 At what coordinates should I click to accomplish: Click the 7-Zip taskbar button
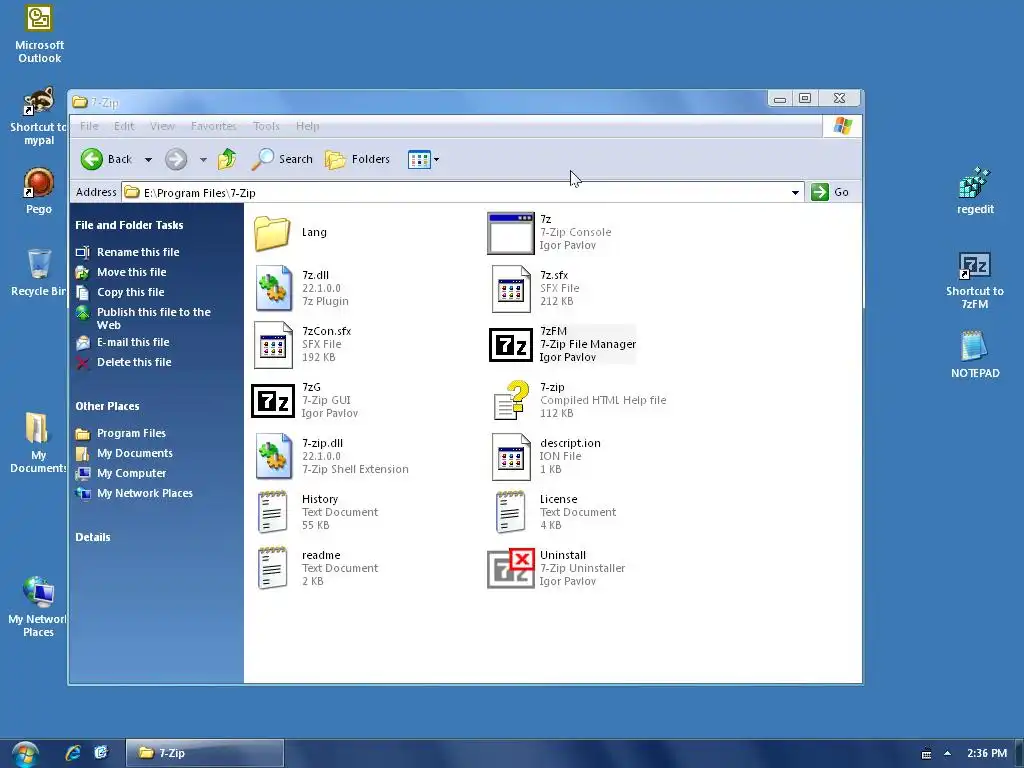tap(204, 753)
